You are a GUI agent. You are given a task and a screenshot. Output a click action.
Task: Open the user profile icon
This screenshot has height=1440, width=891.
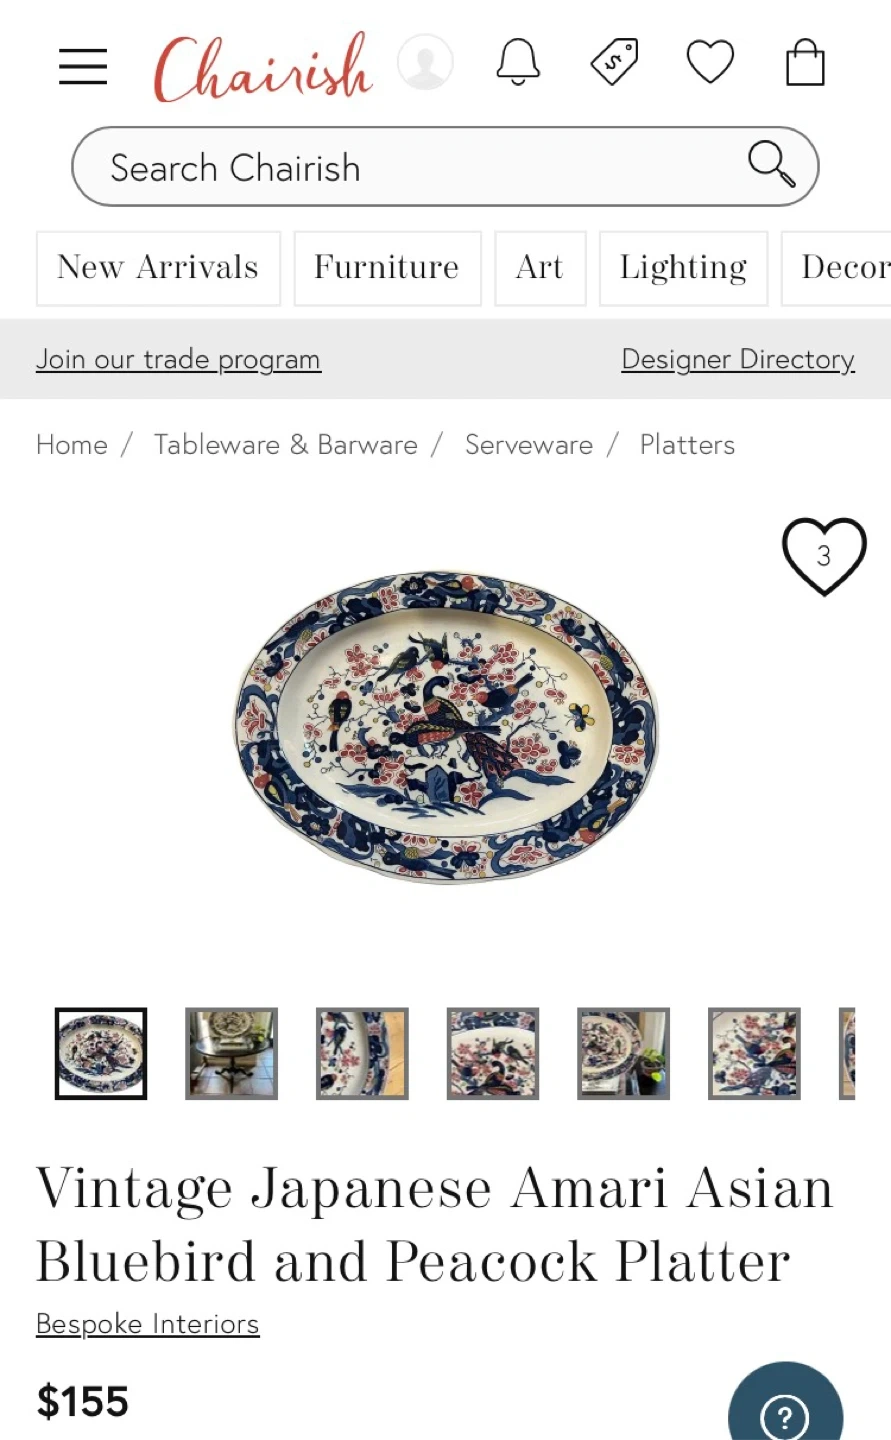(425, 63)
